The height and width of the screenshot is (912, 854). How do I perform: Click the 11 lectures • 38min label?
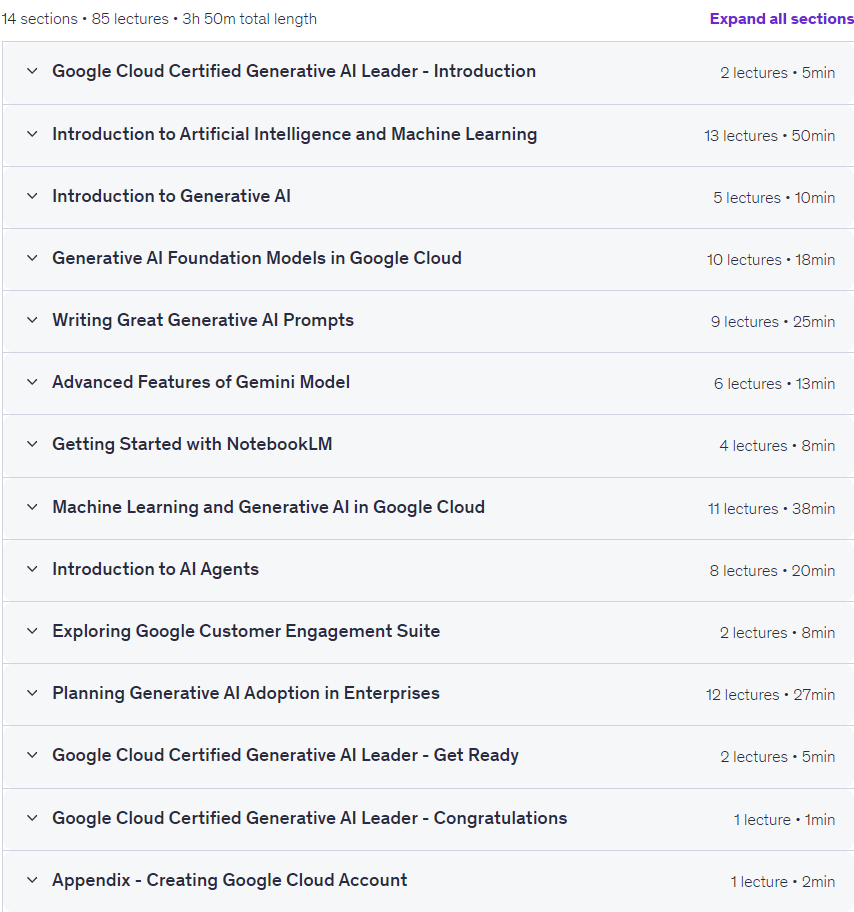pyautogui.click(x=771, y=508)
